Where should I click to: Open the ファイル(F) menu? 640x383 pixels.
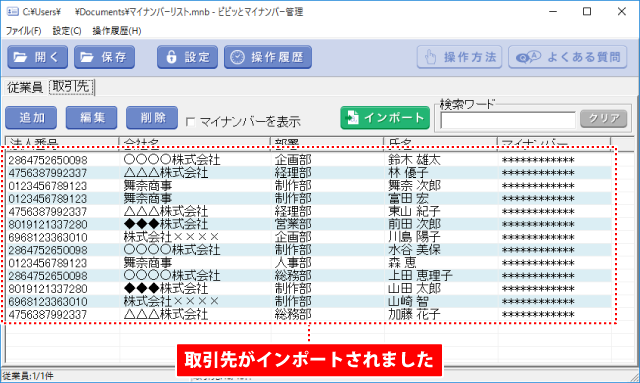point(23,31)
